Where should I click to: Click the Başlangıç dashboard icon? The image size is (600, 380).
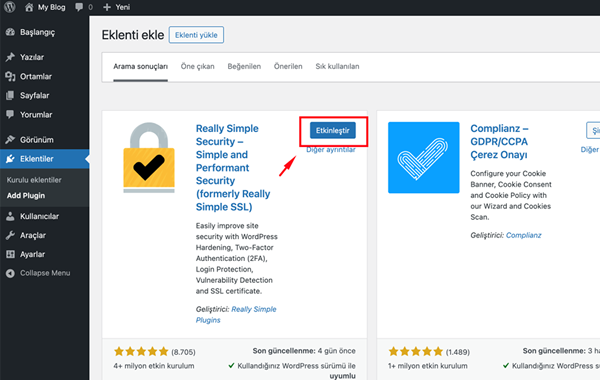(10, 32)
